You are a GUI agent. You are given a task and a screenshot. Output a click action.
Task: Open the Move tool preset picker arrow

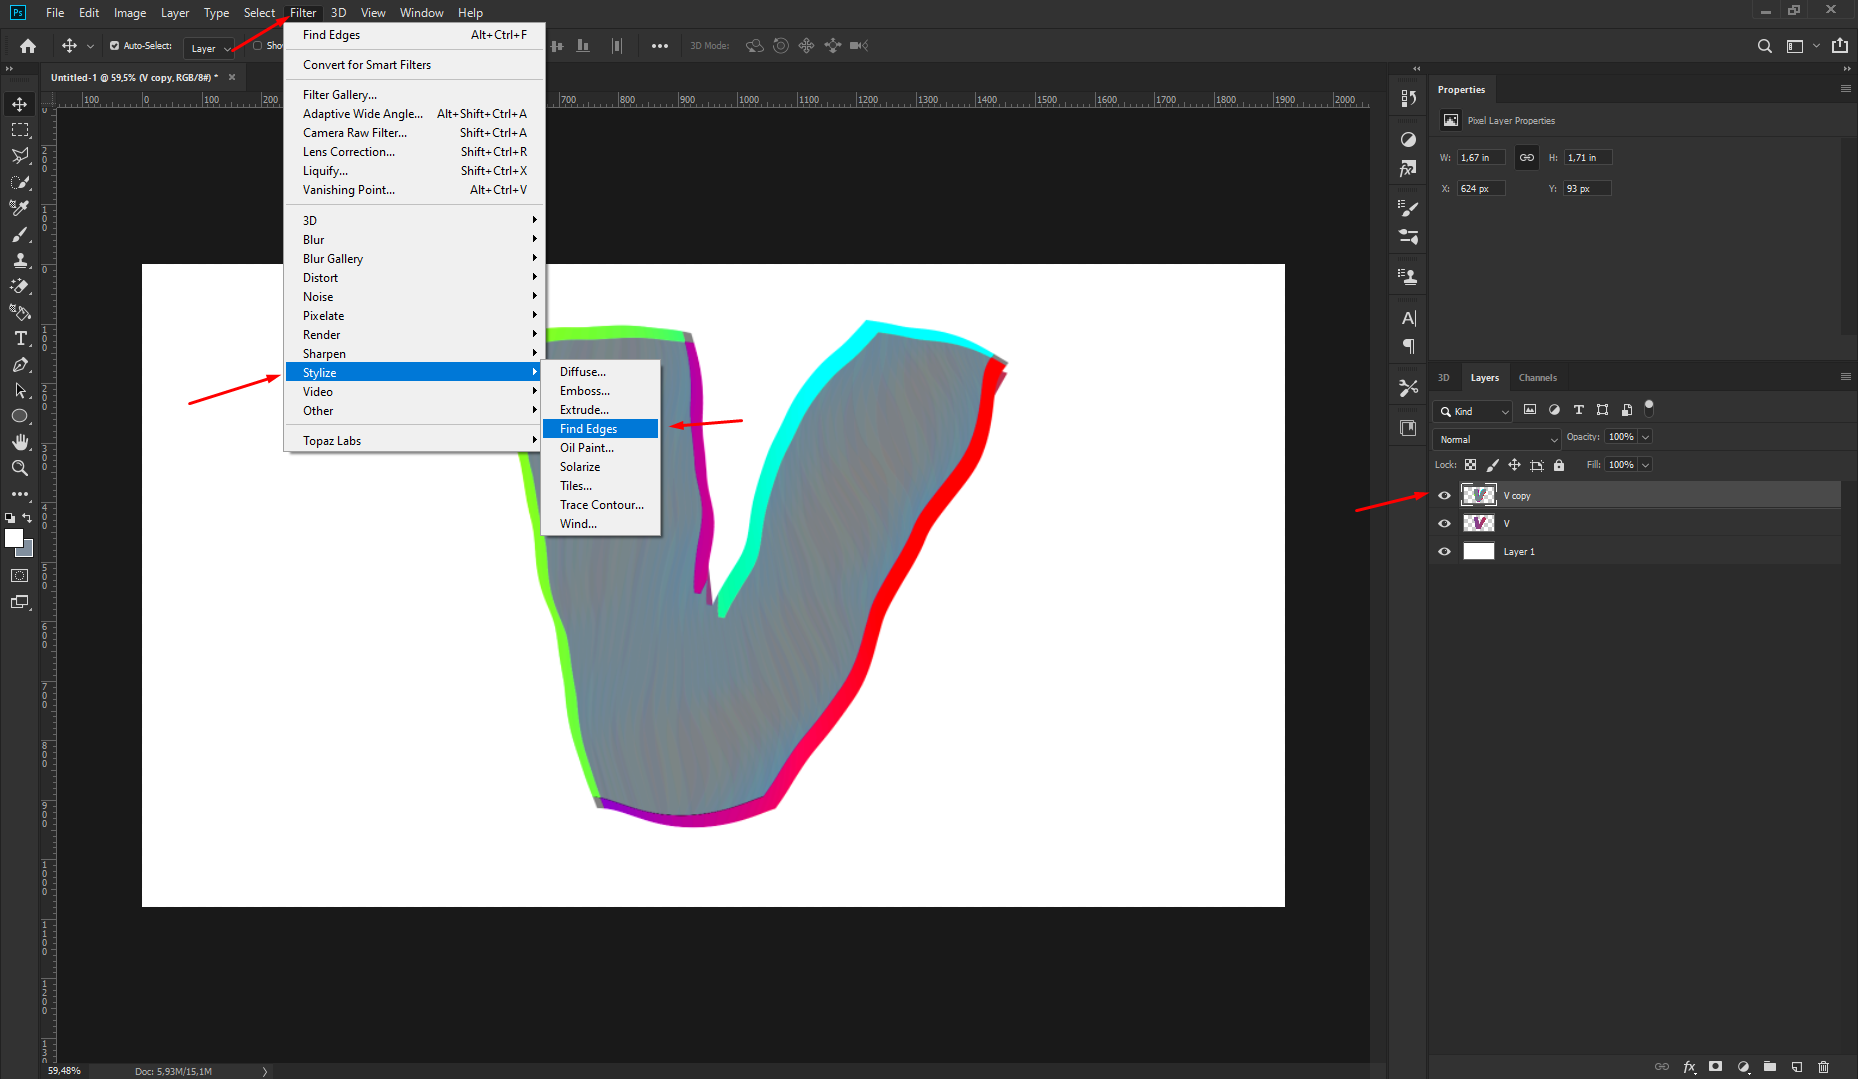pos(90,46)
